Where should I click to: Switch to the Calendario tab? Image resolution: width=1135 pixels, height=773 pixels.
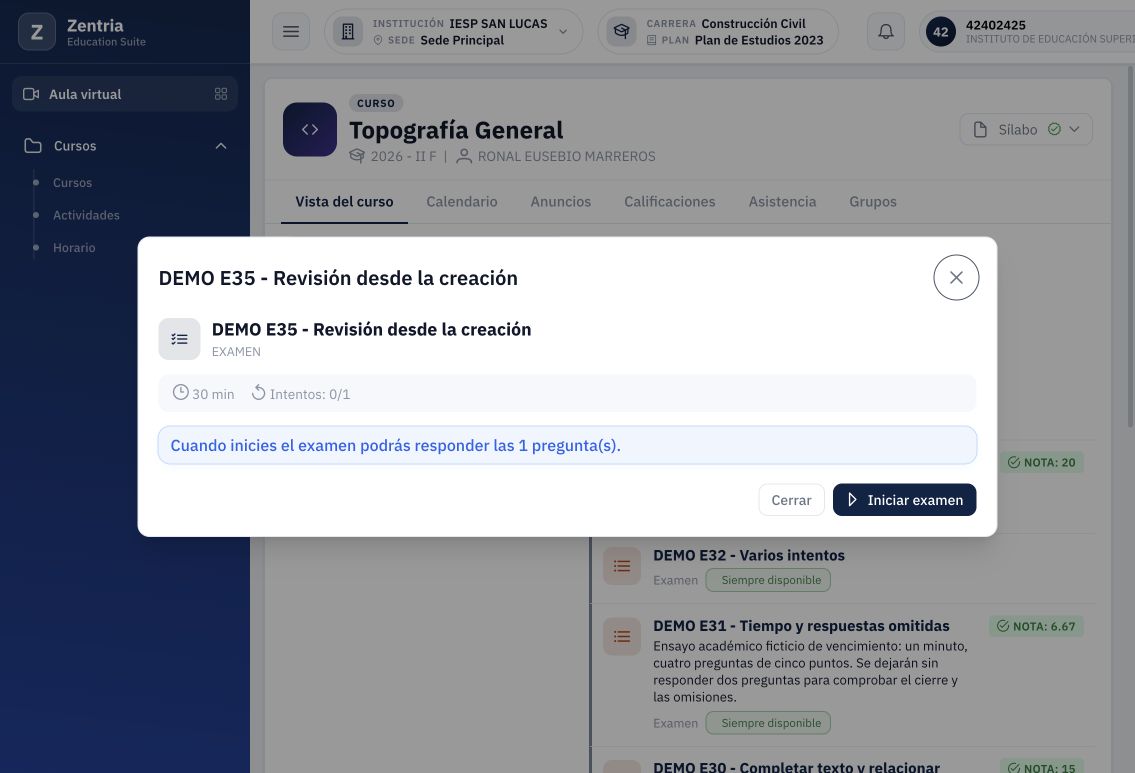pos(462,202)
